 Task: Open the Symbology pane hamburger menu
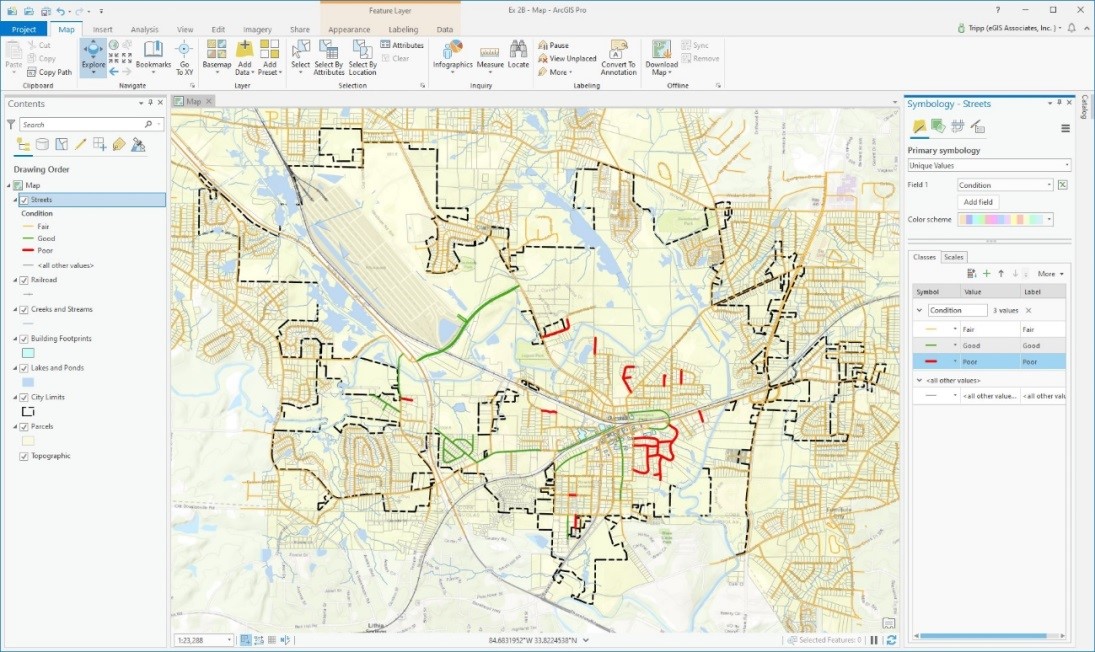1065,128
